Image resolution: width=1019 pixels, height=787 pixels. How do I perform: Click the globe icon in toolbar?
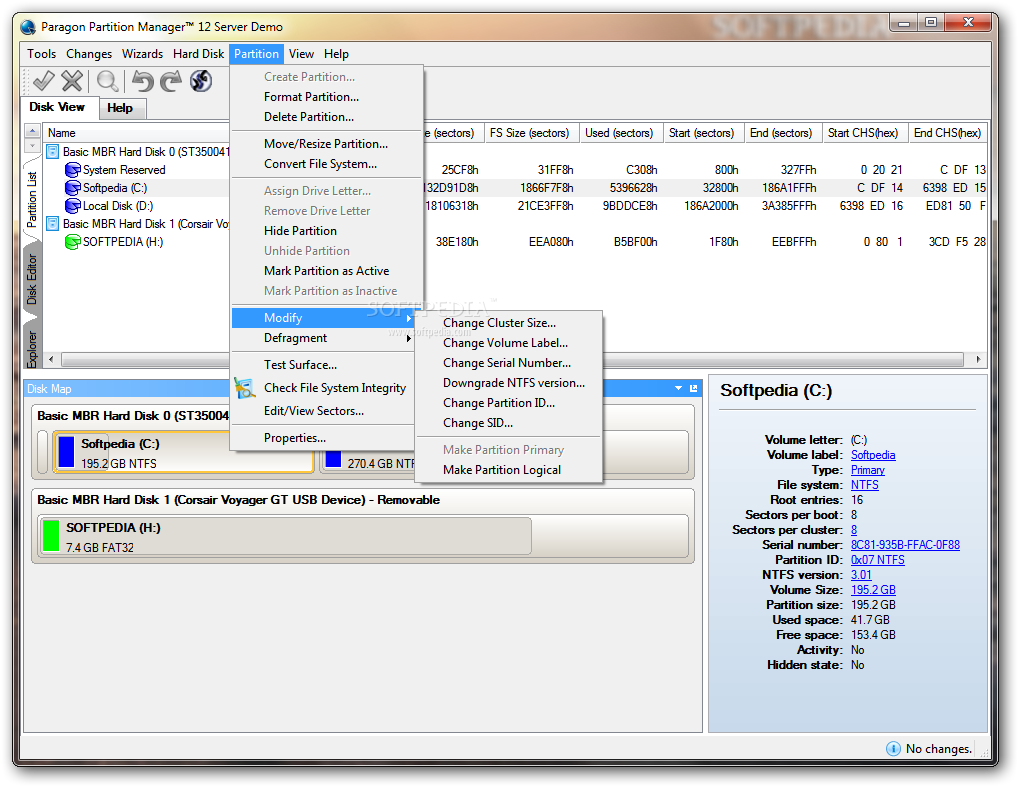click(201, 81)
